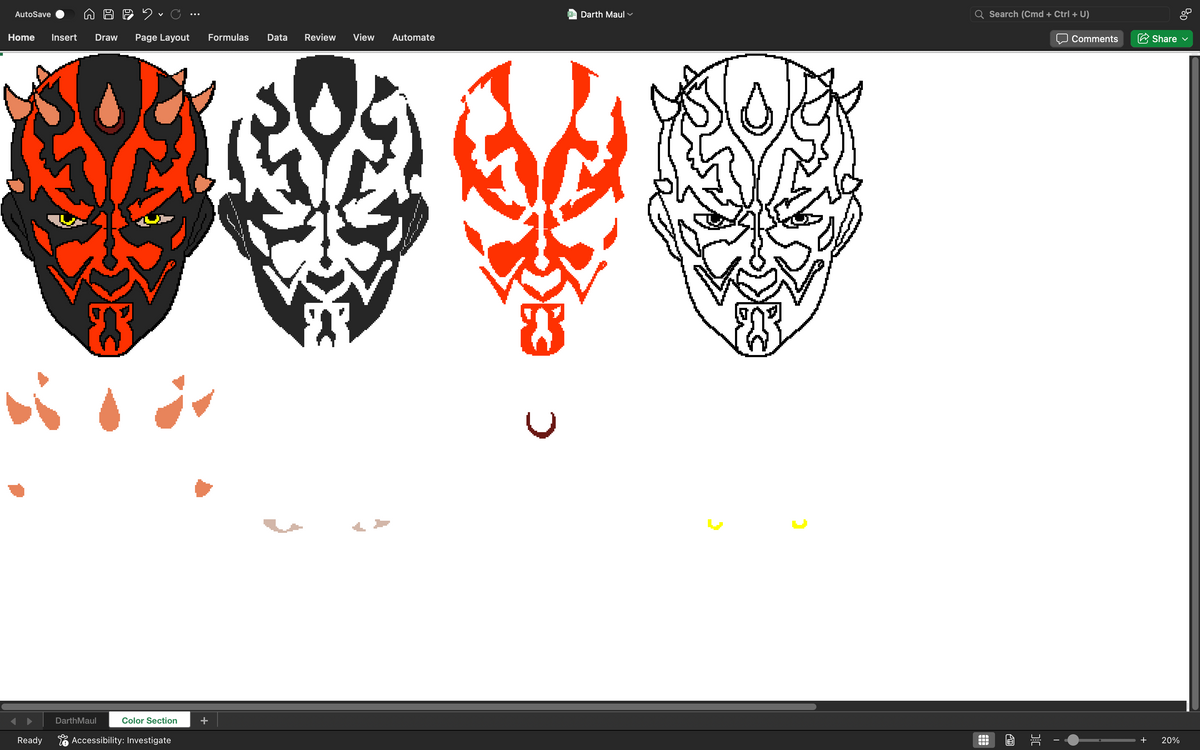The image size is (1200, 750).
Task: Open the Automate ribbon tab
Action: point(413,38)
